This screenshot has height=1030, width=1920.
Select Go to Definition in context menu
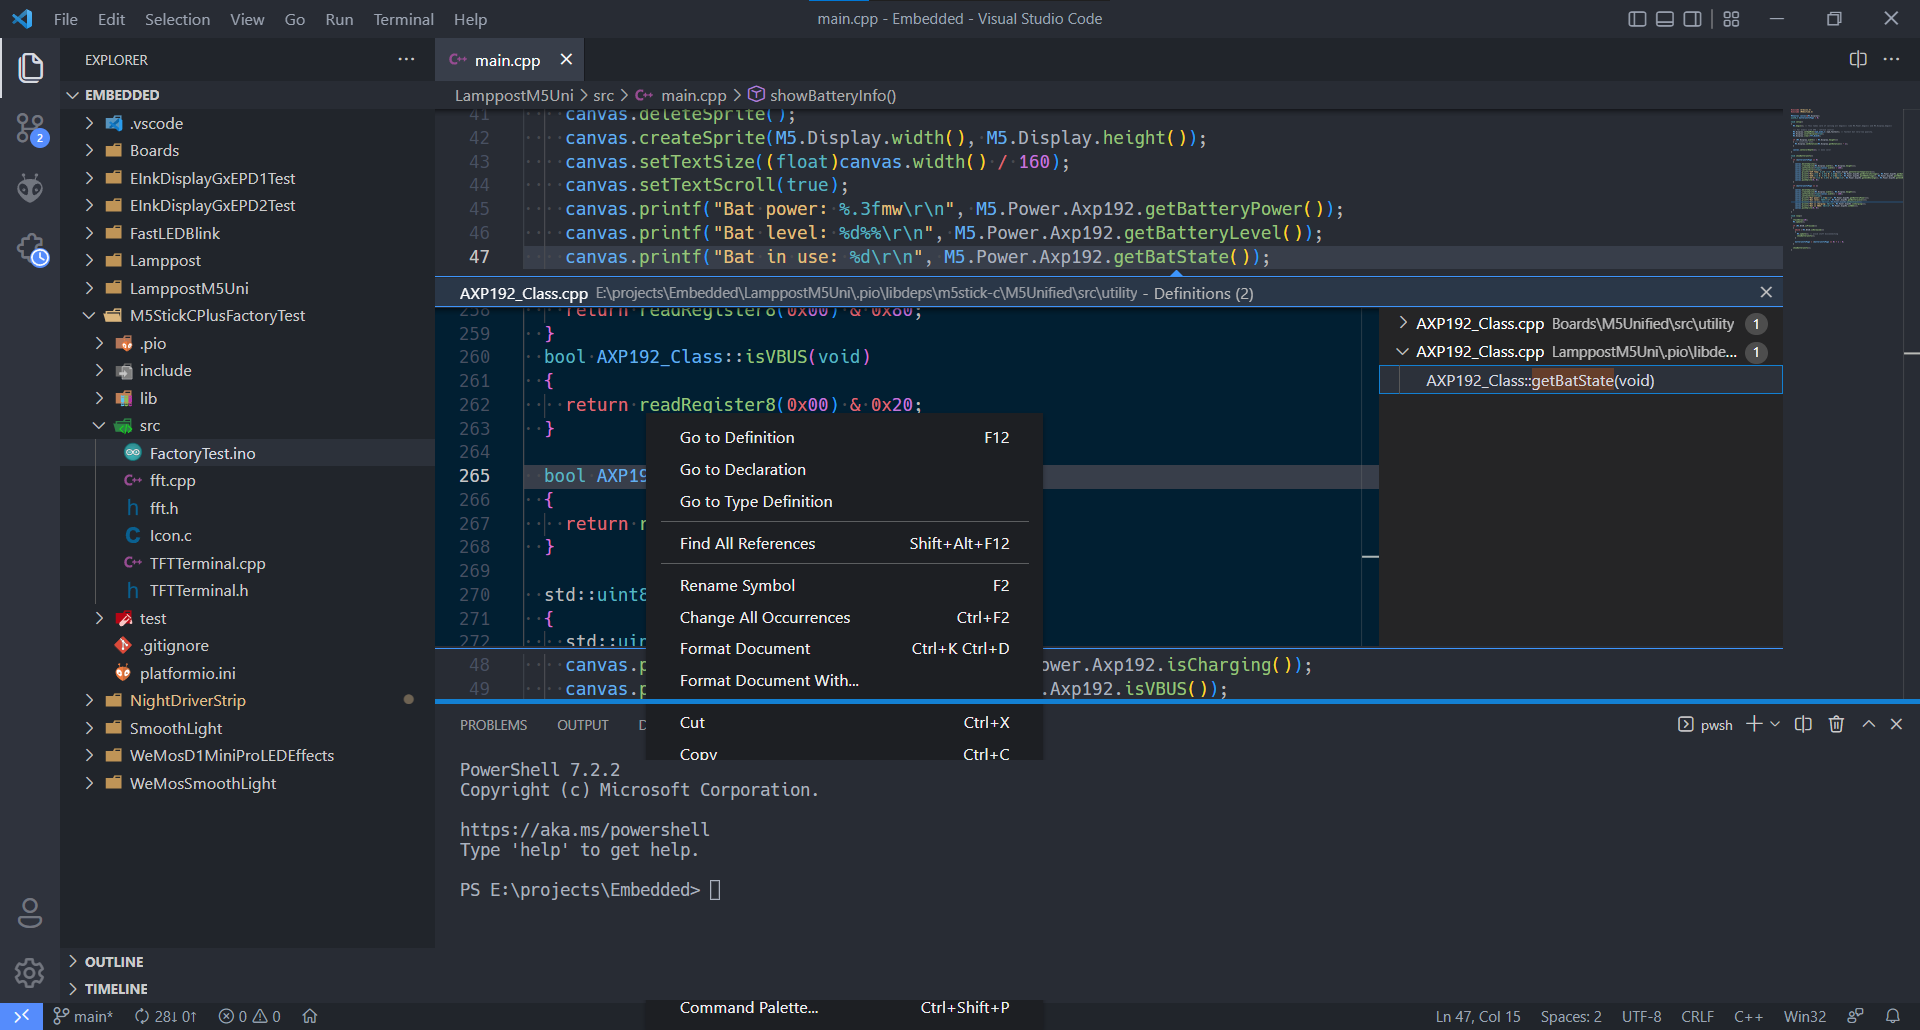click(736, 437)
